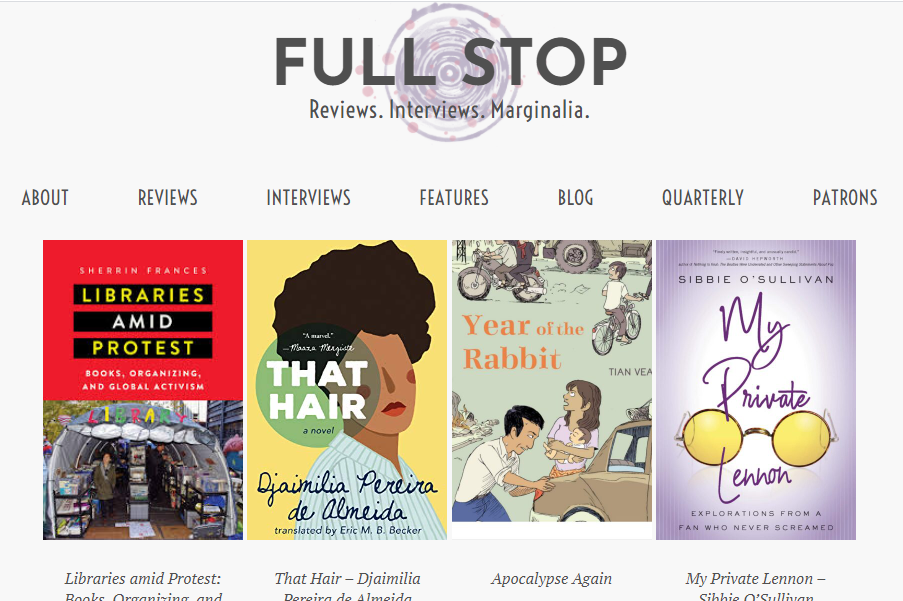The height and width of the screenshot is (601, 903).
Task: Select Features in the navigation bar
Action: (454, 198)
